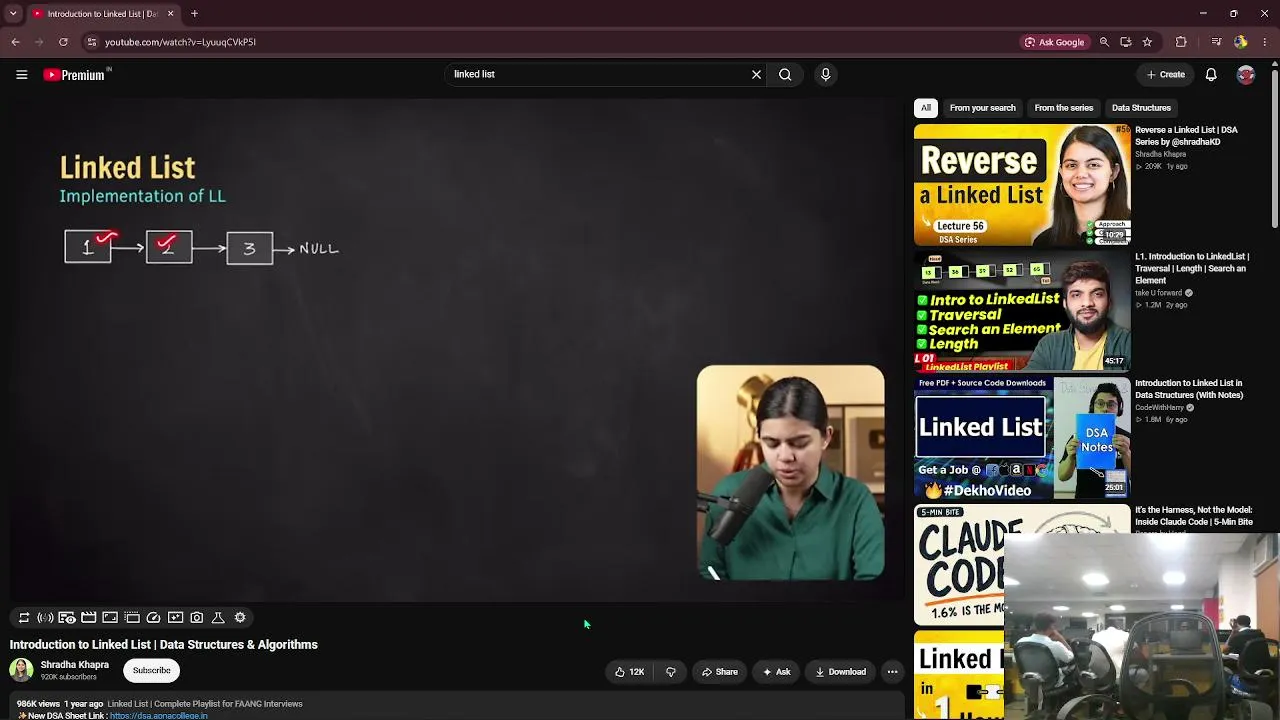Viewport: 1280px width, 720px height.
Task: Click the Ask button below video
Action: (776, 672)
